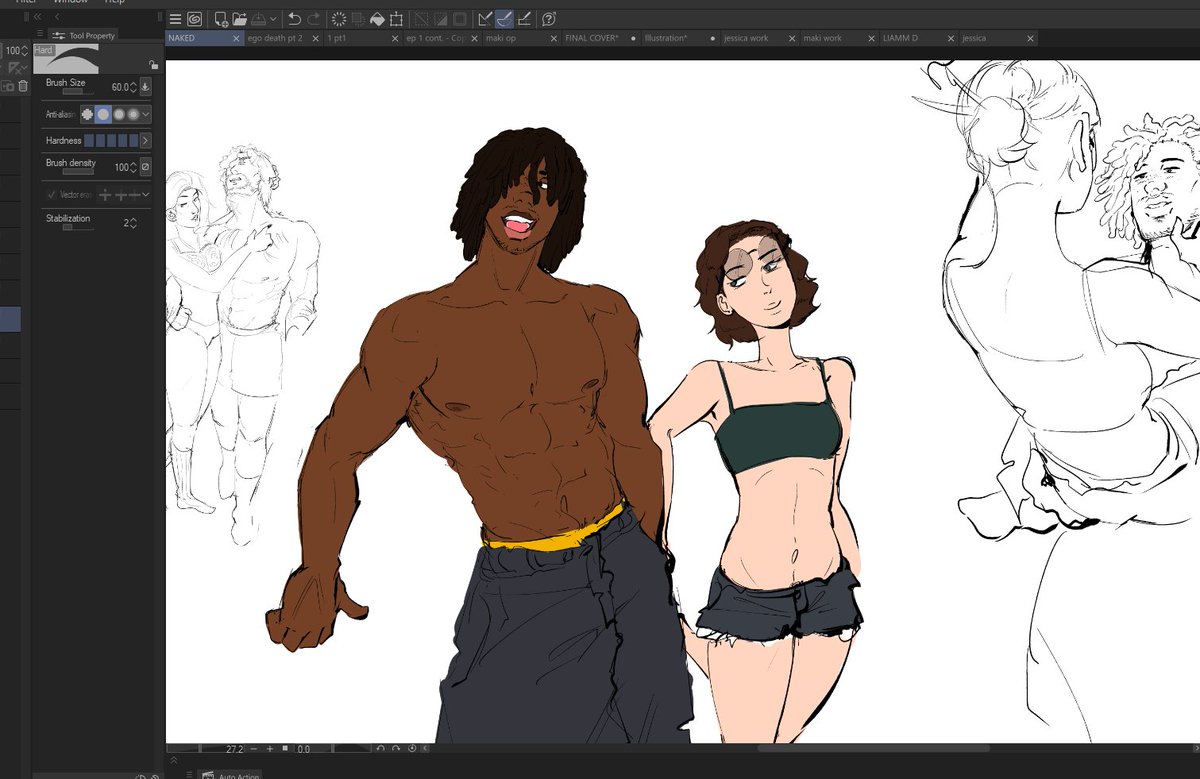The width and height of the screenshot is (1200, 779).
Task: Select anti-aliasing Strong option
Action: point(133,114)
